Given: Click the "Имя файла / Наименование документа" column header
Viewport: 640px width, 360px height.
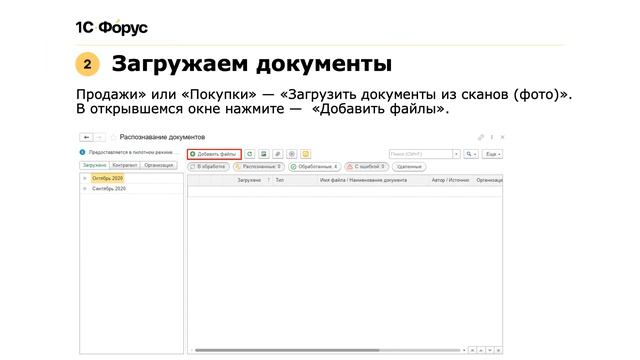Looking at the screenshot, I should click(x=363, y=180).
